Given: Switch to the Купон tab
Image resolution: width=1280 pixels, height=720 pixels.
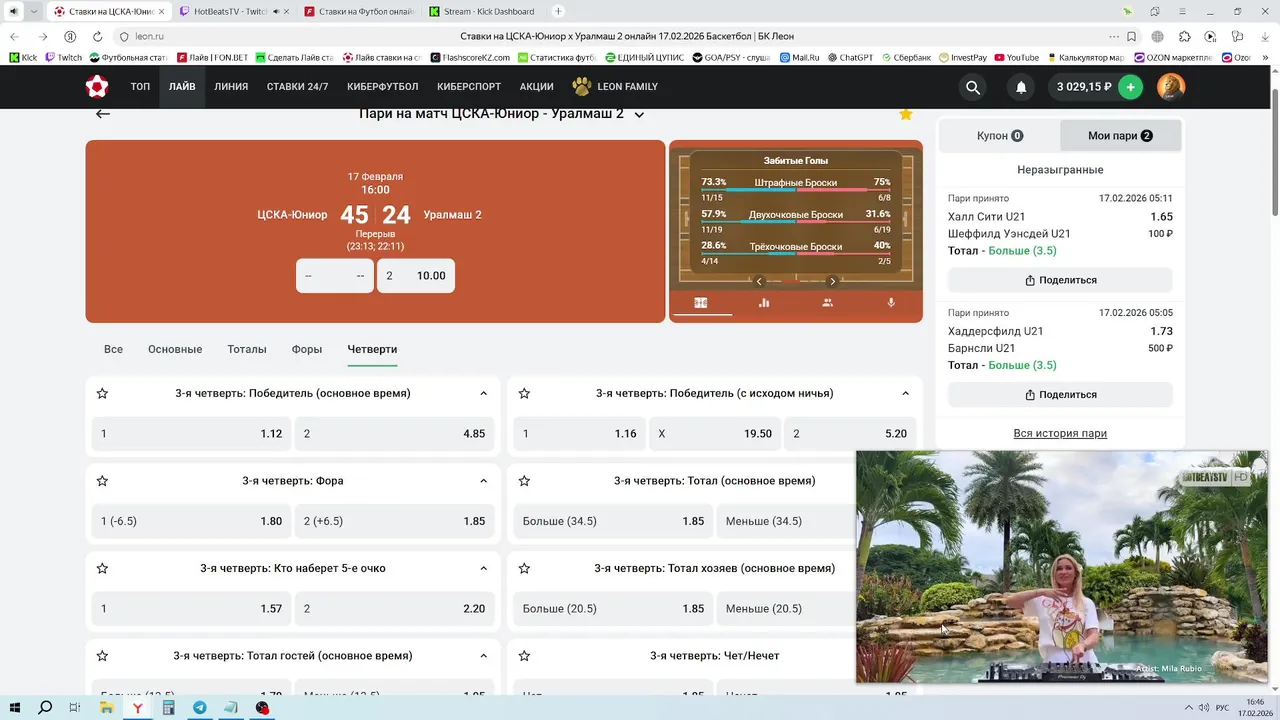Looking at the screenshot, I should 1000,136.
